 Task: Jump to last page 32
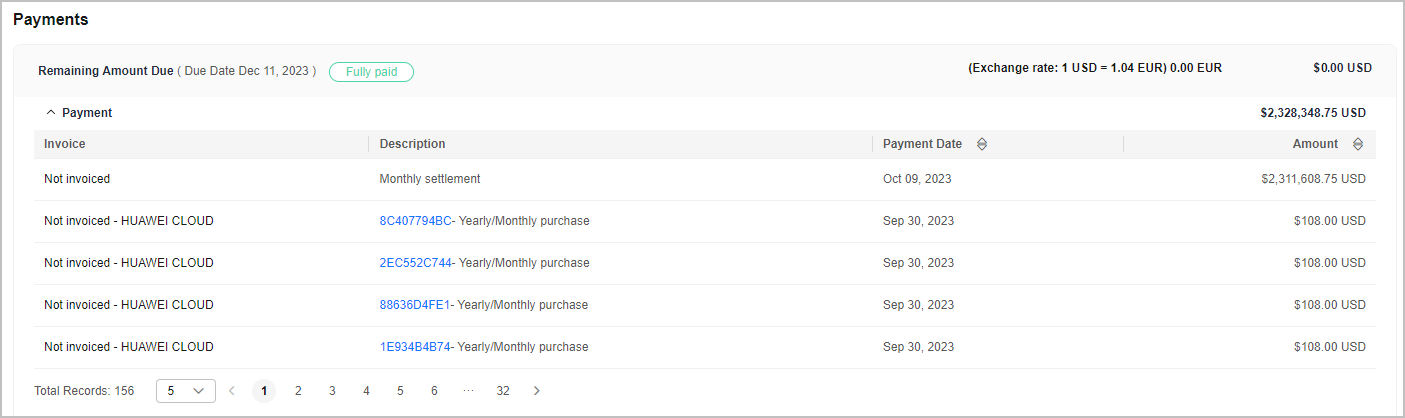click(503, 391)
